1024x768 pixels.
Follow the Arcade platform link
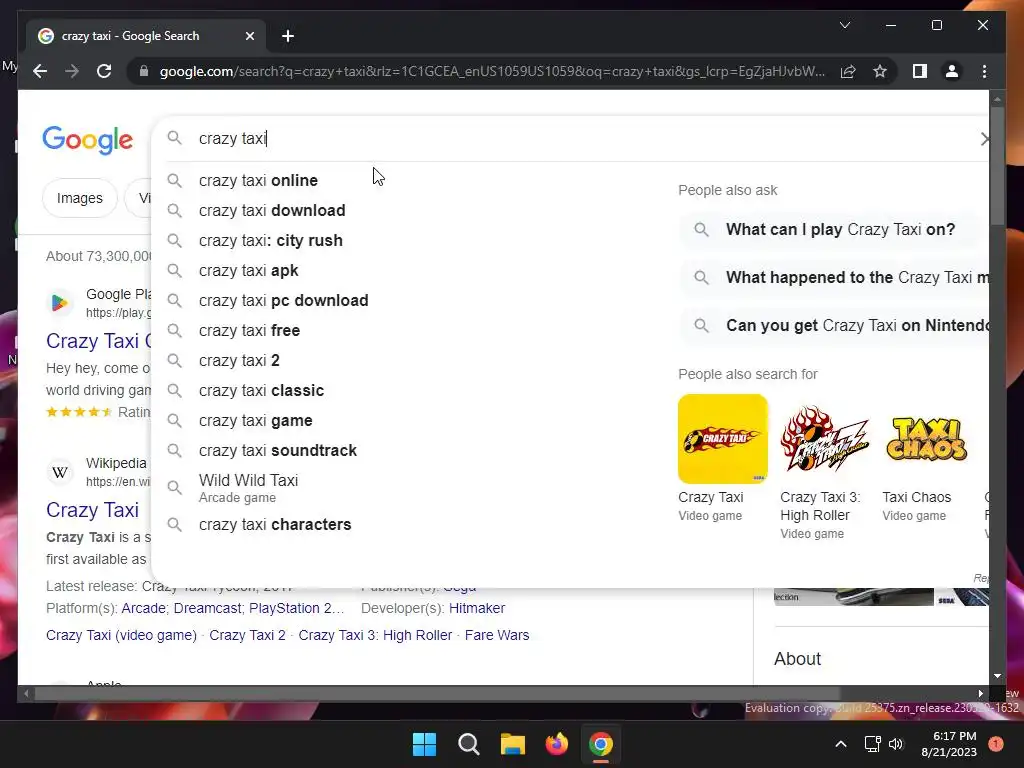pos(143,608)
